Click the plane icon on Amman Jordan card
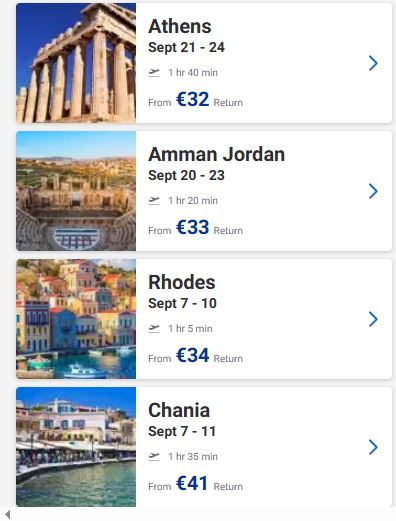The width and height of the screenshot is (396, 521). [x=154, y=200]
